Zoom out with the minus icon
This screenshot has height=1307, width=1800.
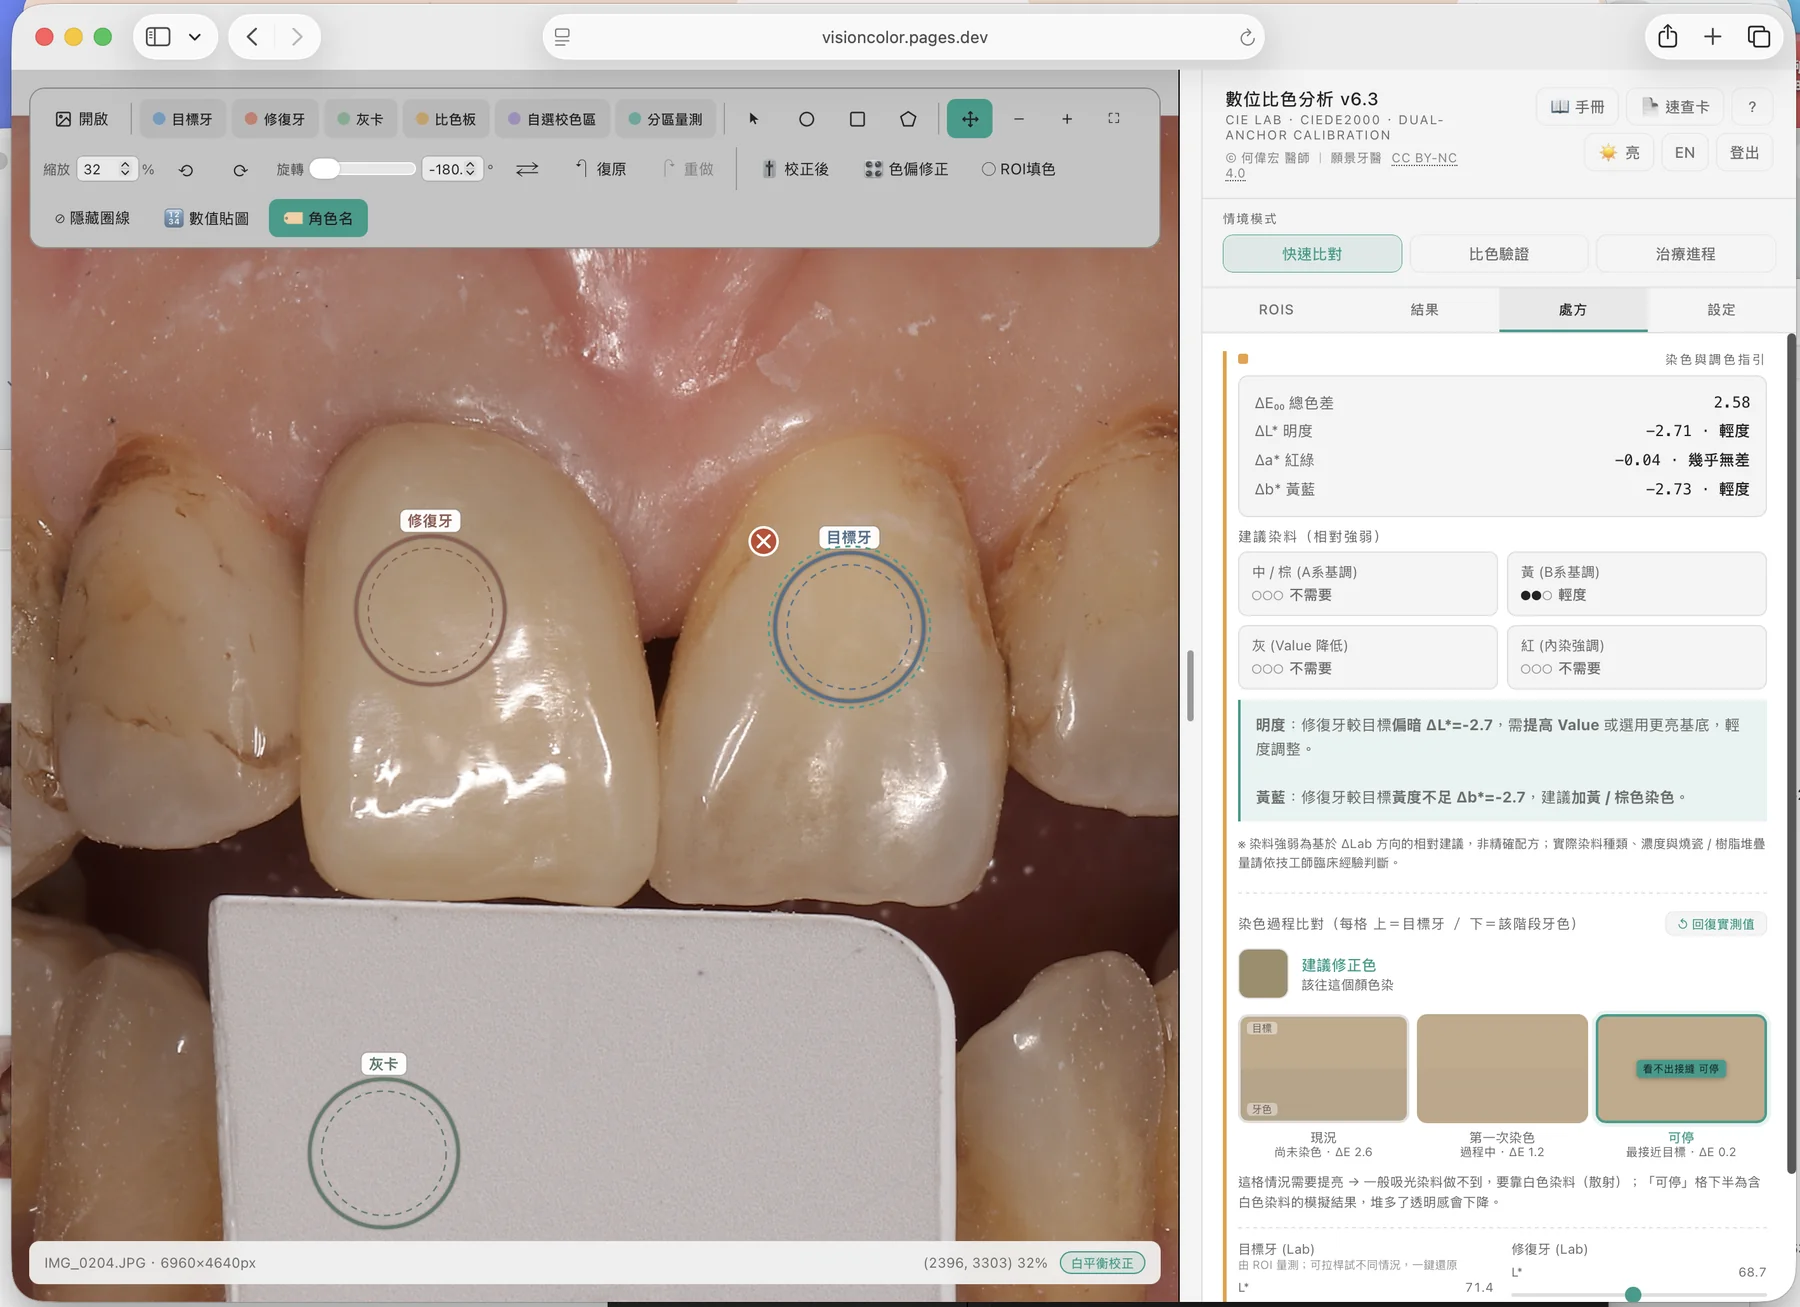coord(1019,119)
